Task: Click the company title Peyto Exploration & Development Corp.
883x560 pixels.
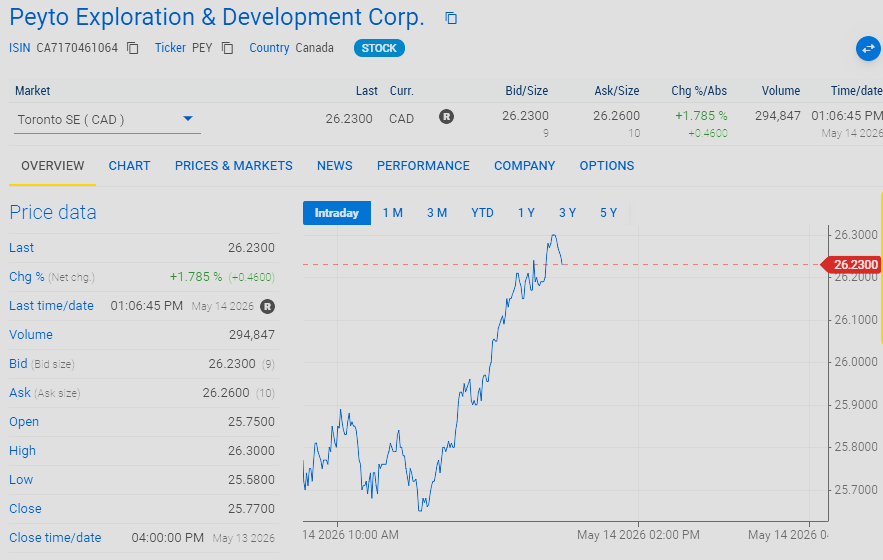Action: tap(217, 17)
